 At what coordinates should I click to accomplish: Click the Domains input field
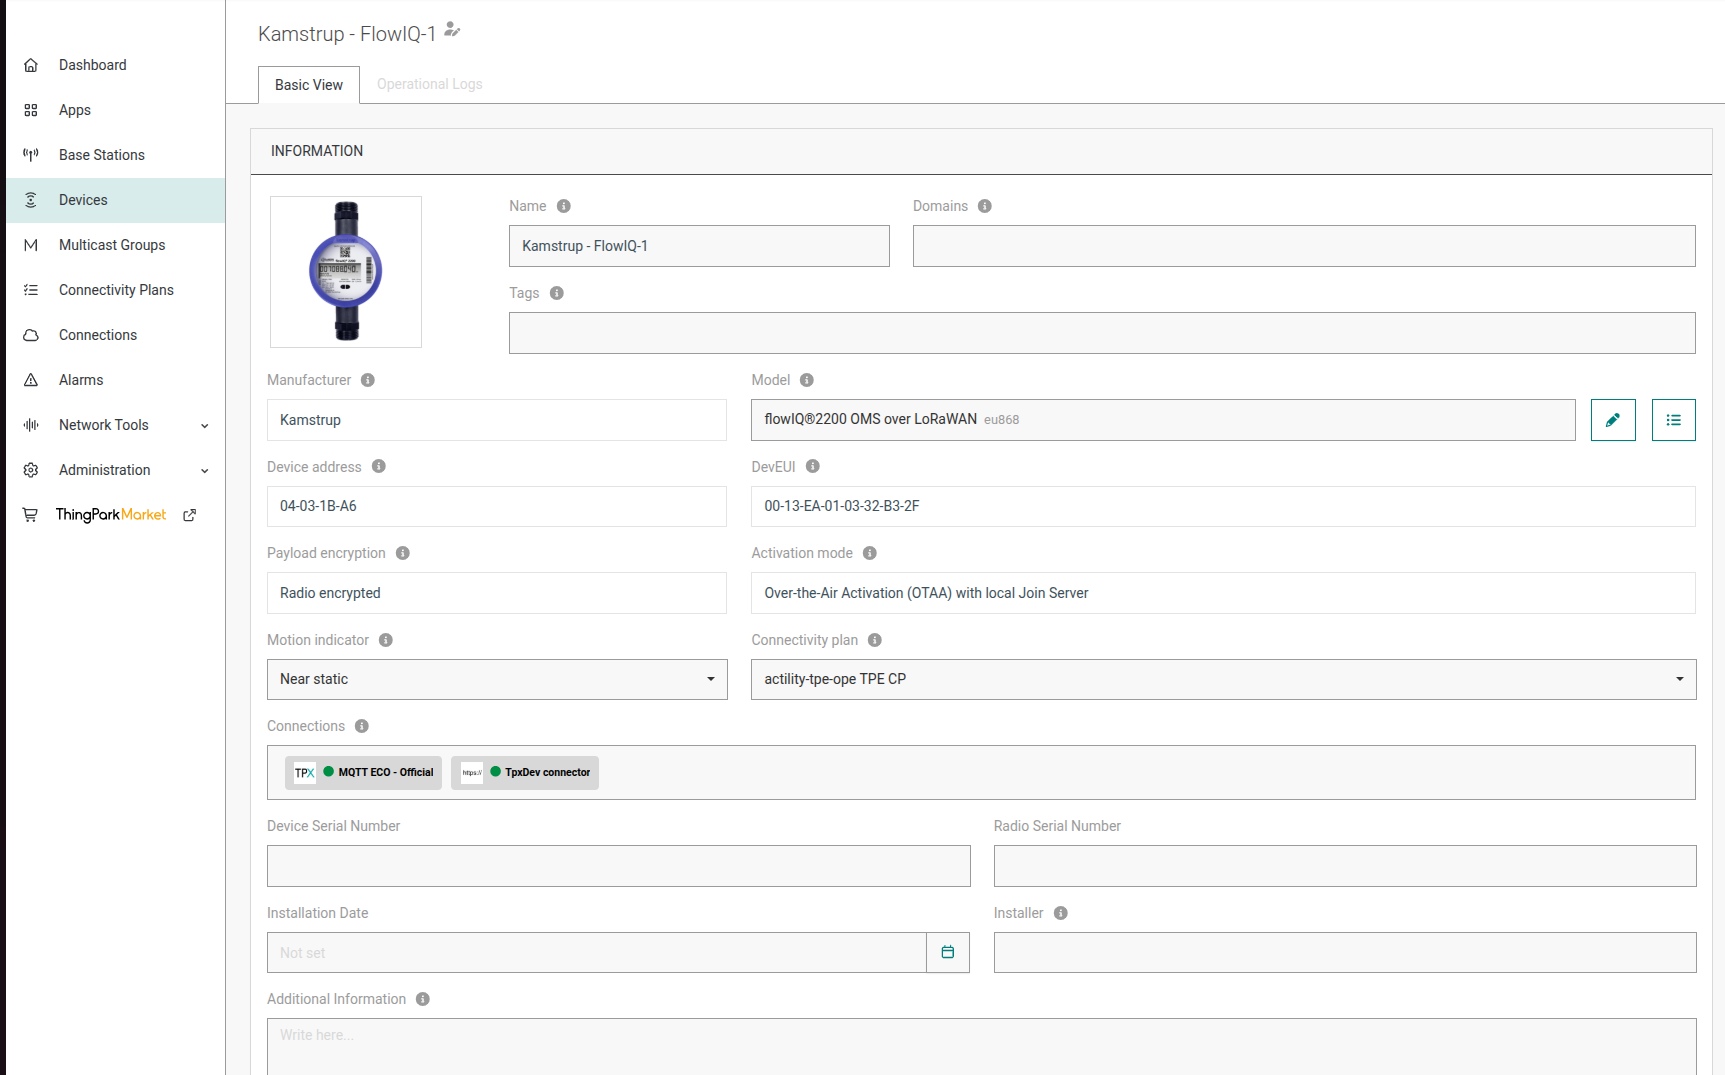click(1304, 246)
